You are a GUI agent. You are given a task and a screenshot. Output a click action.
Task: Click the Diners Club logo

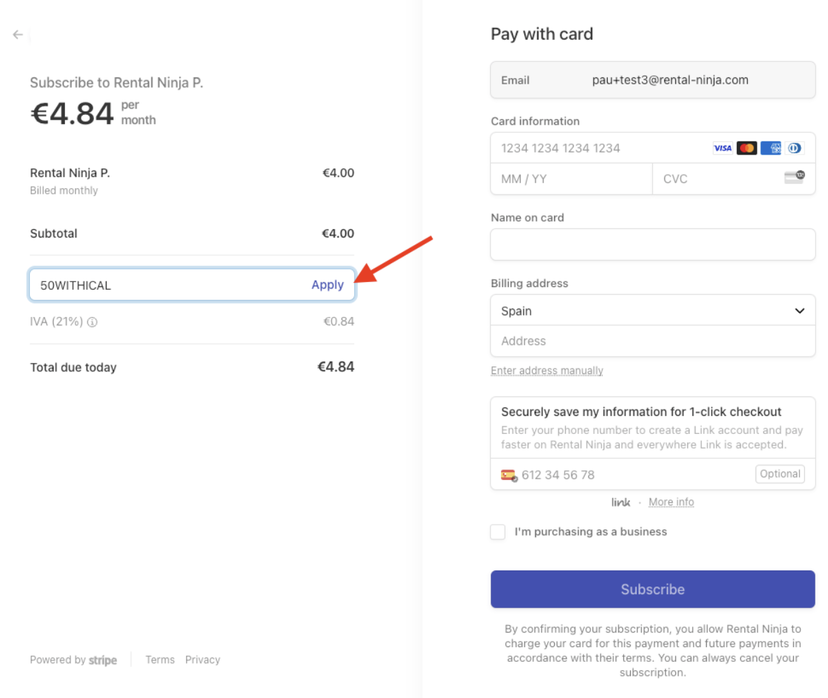795,148
